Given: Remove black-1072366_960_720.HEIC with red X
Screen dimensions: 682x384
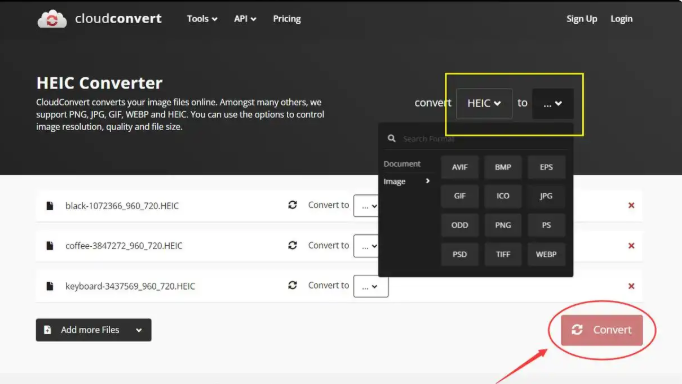Looking at the screenshot, I should [631, 205].
